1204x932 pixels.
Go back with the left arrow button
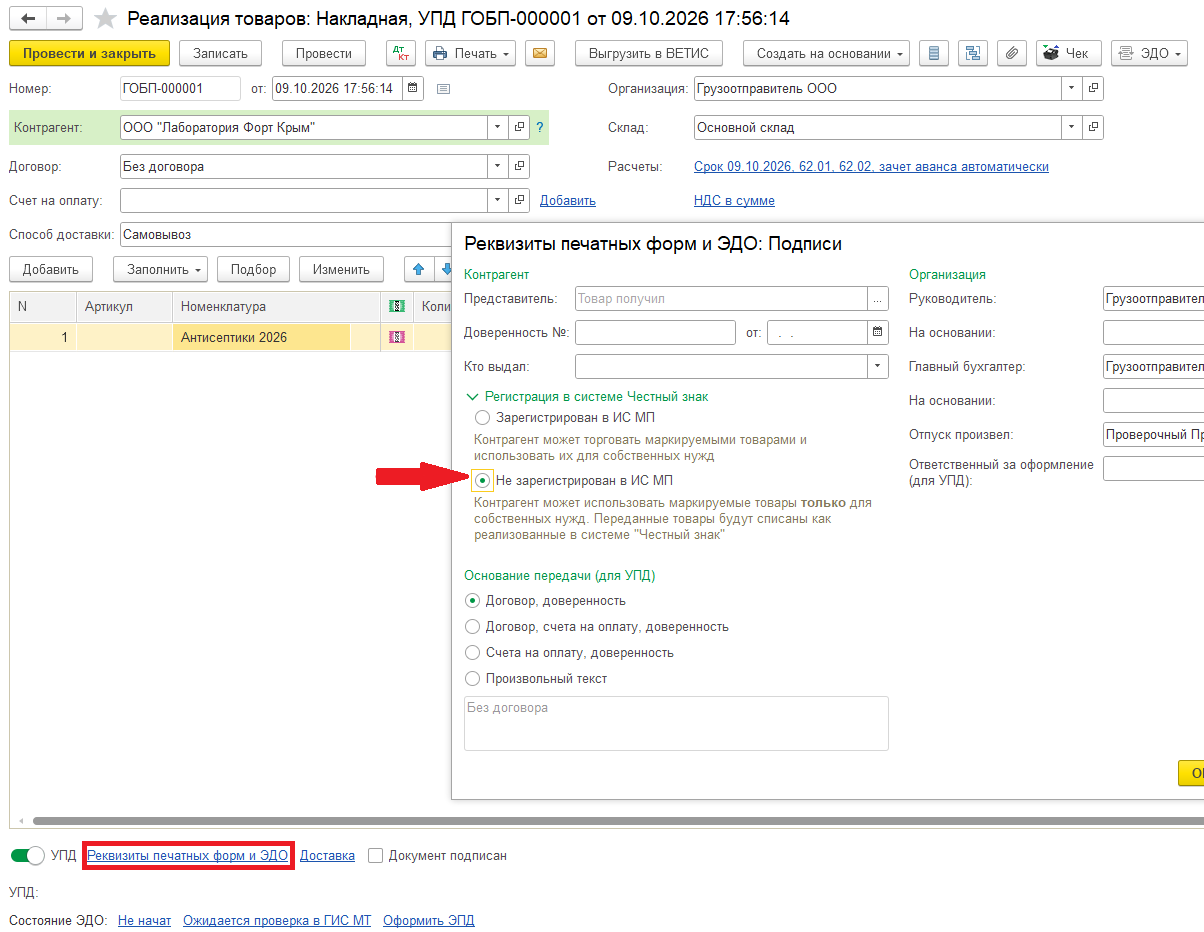27,19
